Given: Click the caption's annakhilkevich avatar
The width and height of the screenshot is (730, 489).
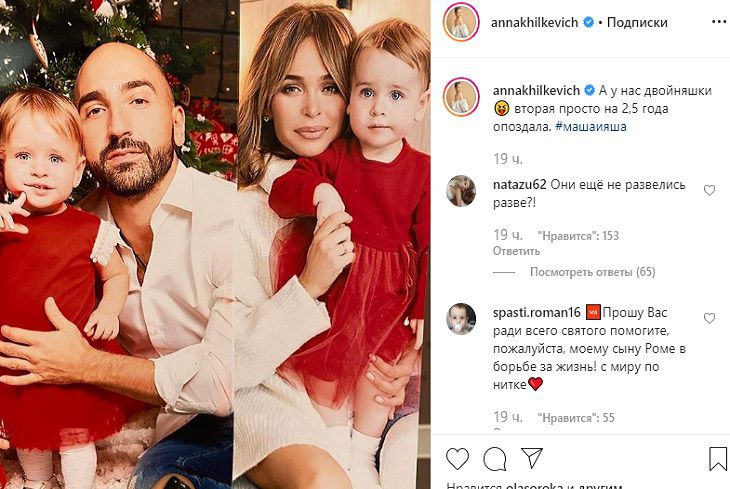Looking at the screenshot, I should pos(461,97).
